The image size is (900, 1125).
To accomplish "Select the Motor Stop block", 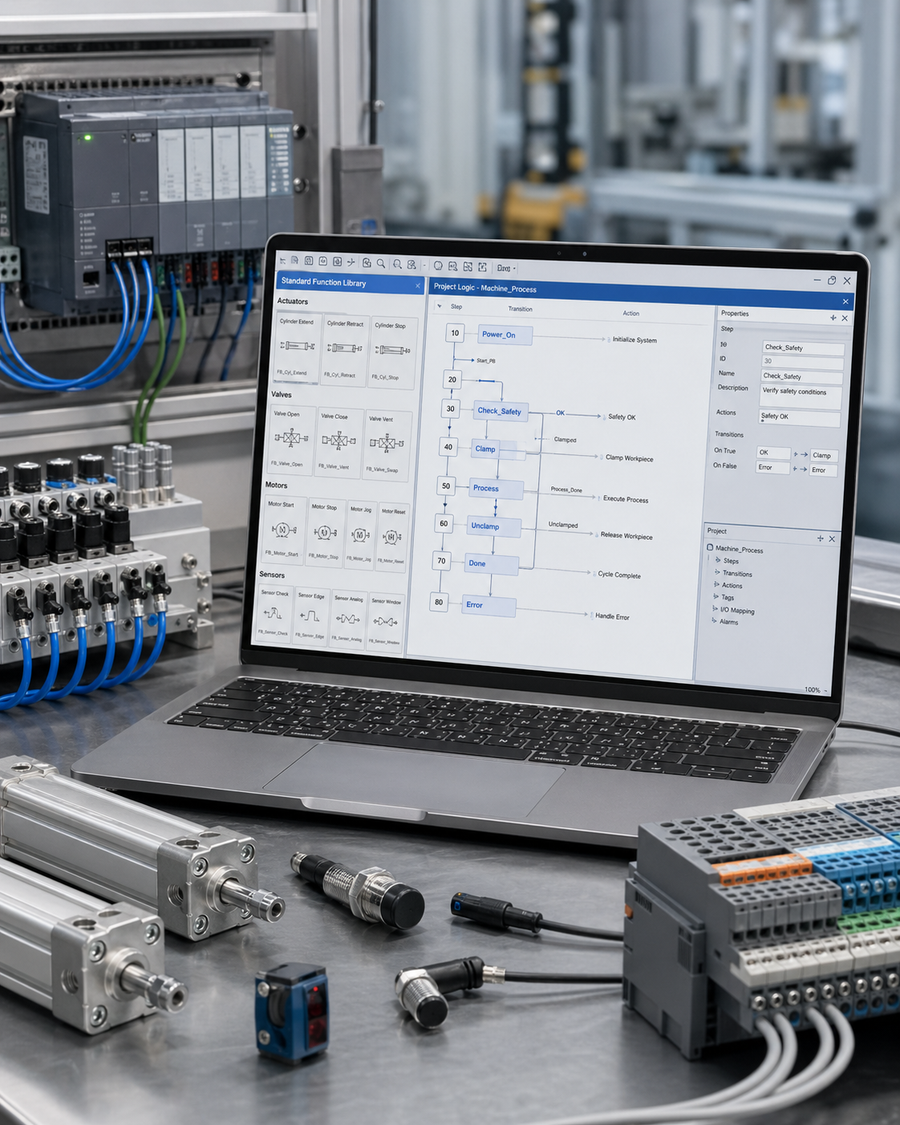I will click(325, 532).
